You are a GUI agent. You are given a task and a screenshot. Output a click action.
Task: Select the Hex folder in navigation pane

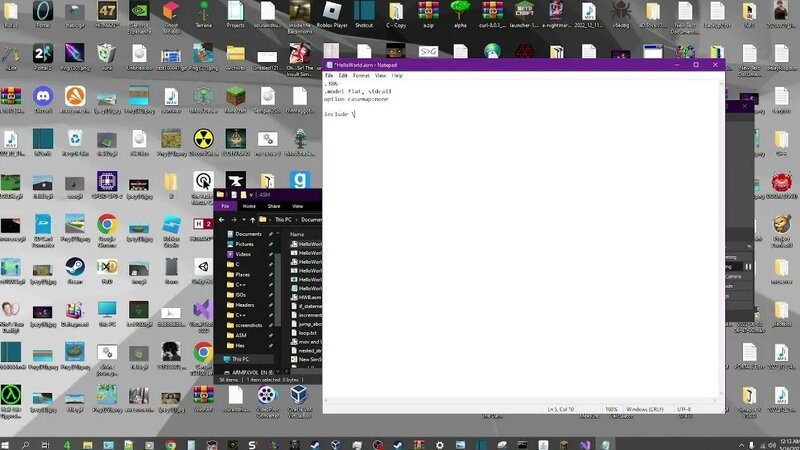pos(240,345)
